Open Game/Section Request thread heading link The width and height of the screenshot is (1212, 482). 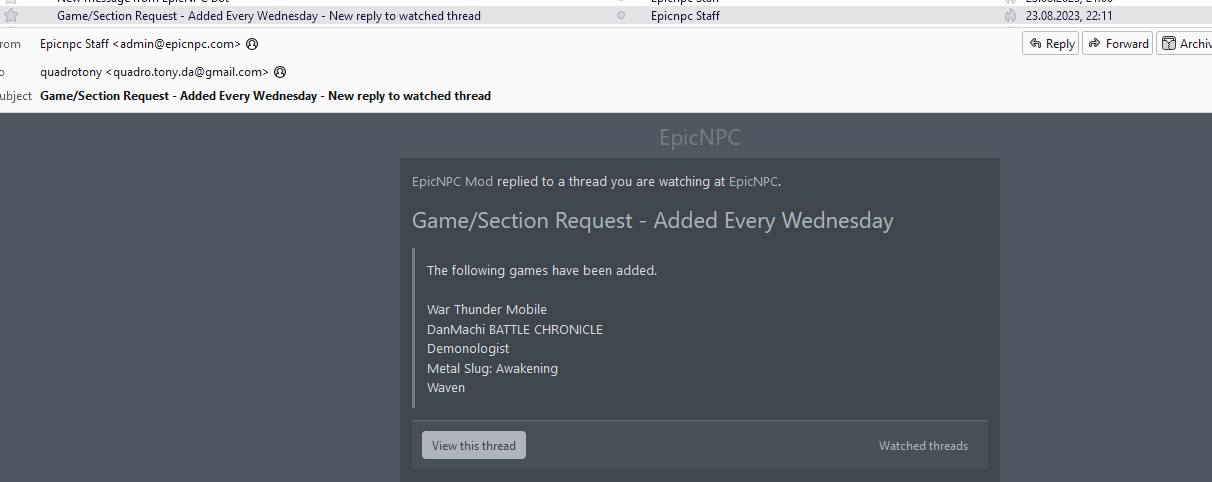coord(653,221)
